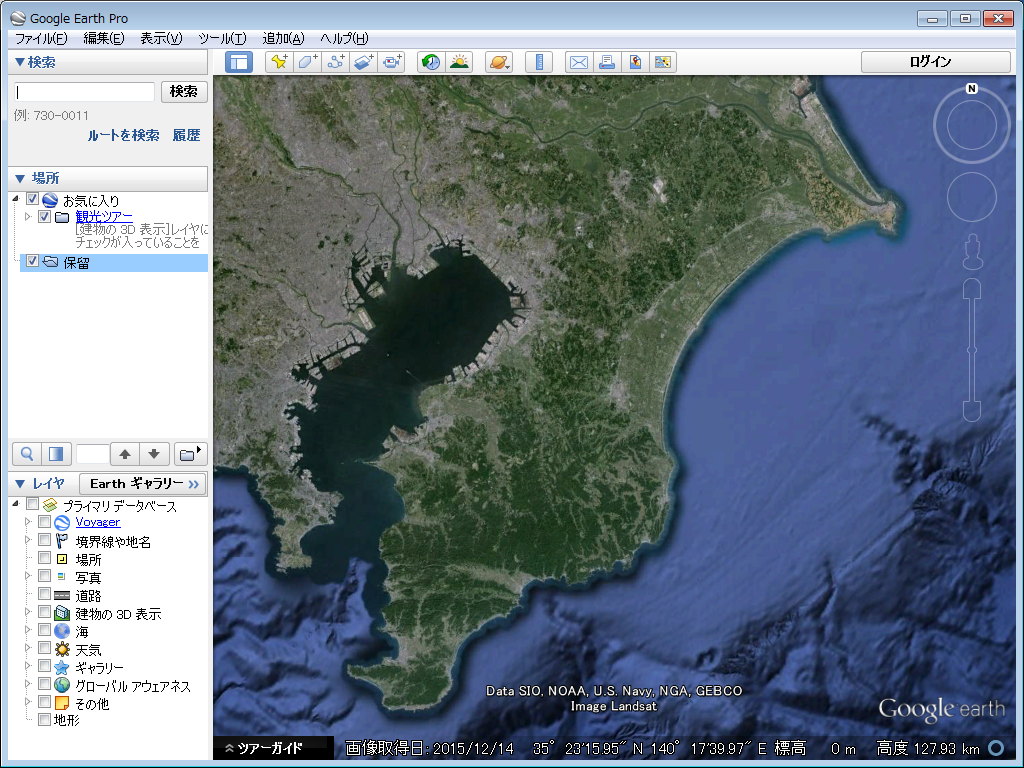The height and width of the screenshot is (768, 1024).
Task: Enable the 天気 weather layer checkbox
Action: click(44, 648)
